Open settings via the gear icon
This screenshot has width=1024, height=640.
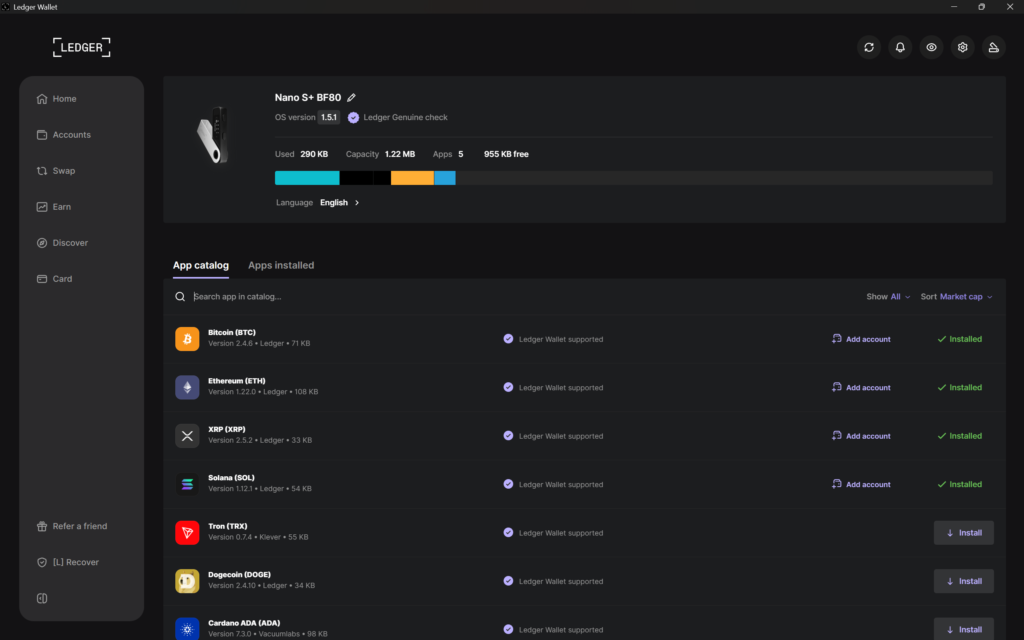[x=963, y=47]
